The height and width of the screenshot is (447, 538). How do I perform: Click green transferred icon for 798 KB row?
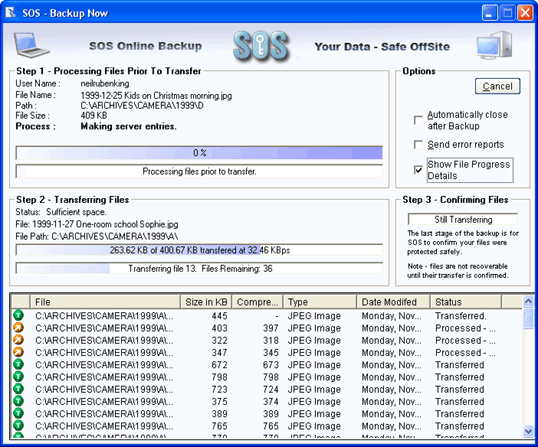(18, 377)
